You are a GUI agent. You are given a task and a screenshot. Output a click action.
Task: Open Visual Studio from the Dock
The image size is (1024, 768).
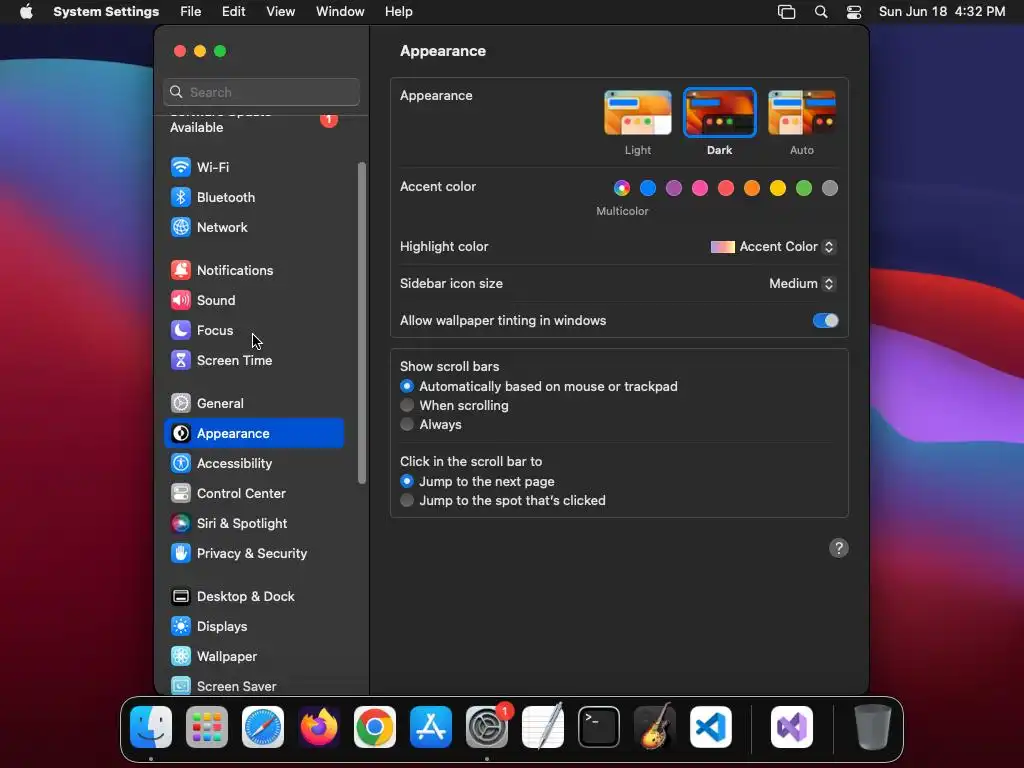(x=792, y=727)
